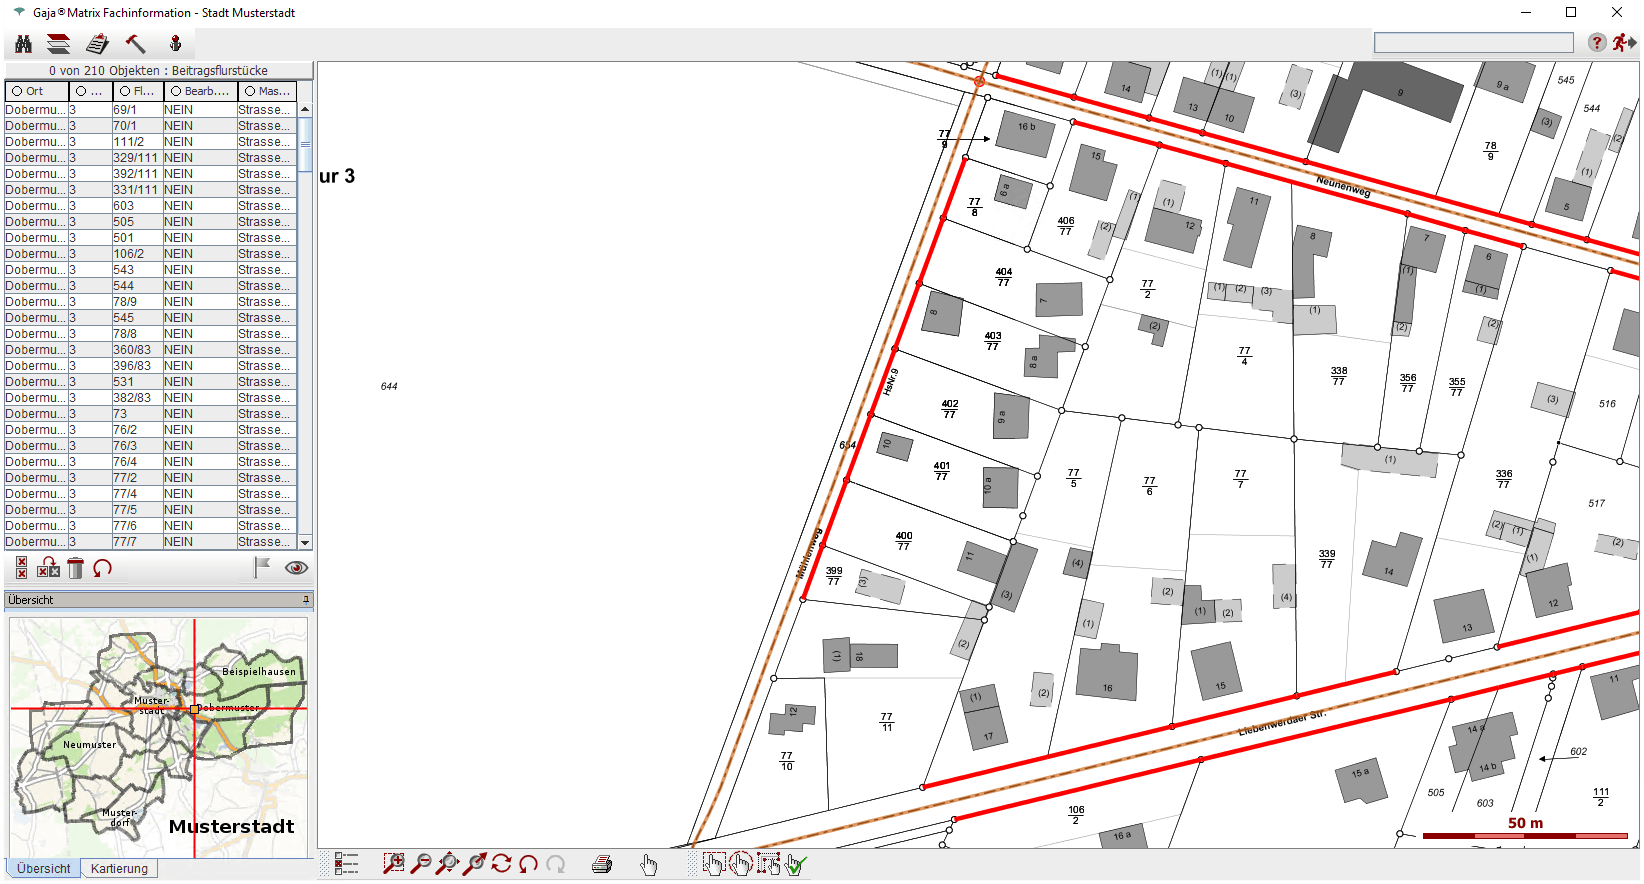Switch to the Kartierung tab
The width and height of the screenshot is (1644, 884).
119,869
